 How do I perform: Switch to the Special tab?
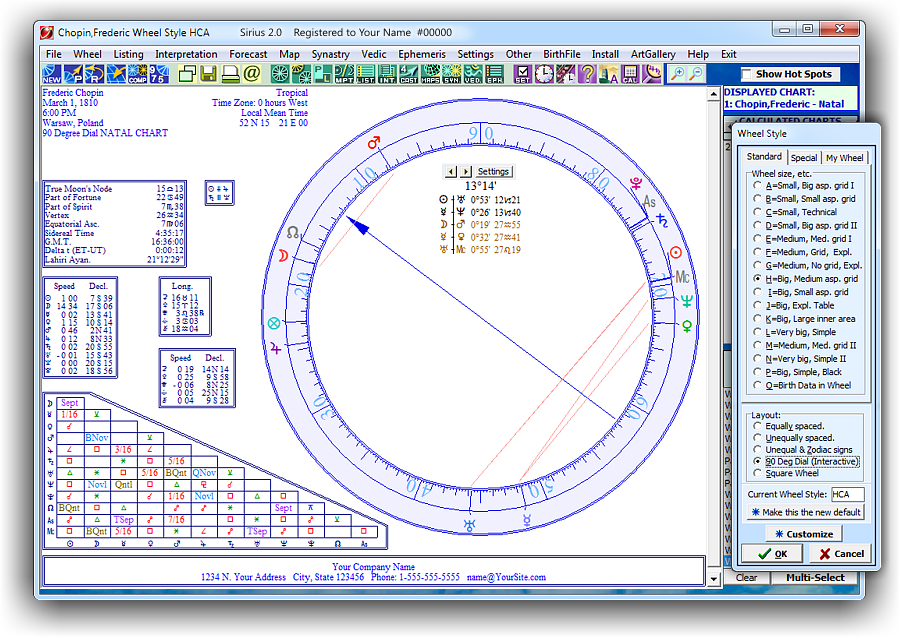pyautogui.click(x=804, y=158)
